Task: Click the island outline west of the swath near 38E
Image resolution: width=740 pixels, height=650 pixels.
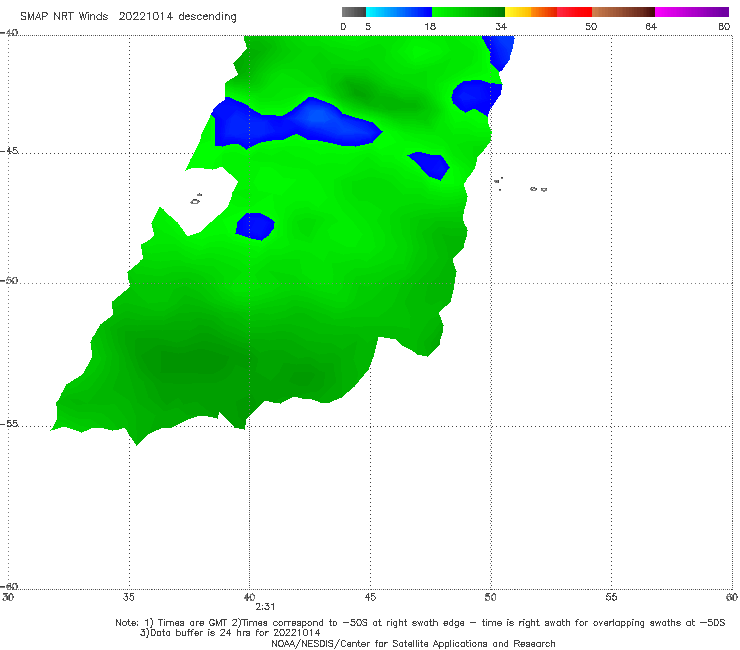Action: point(196,199)
